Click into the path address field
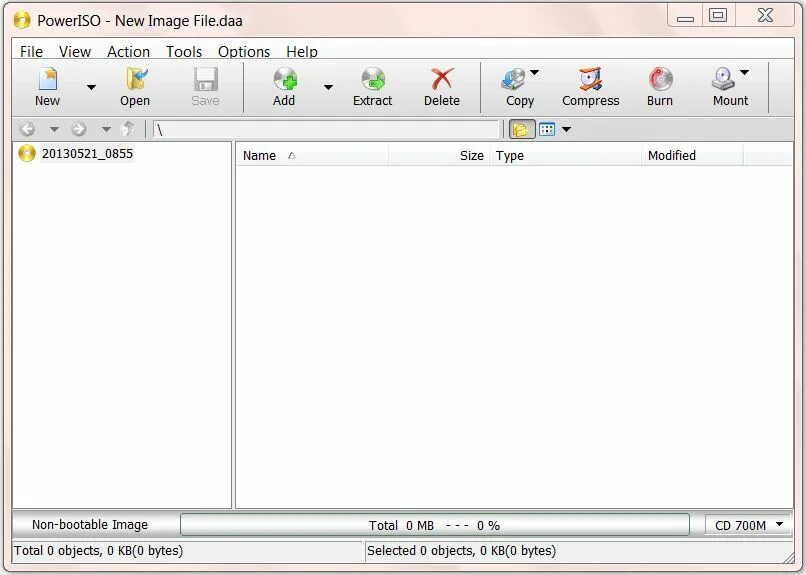 tap(326, 129)
